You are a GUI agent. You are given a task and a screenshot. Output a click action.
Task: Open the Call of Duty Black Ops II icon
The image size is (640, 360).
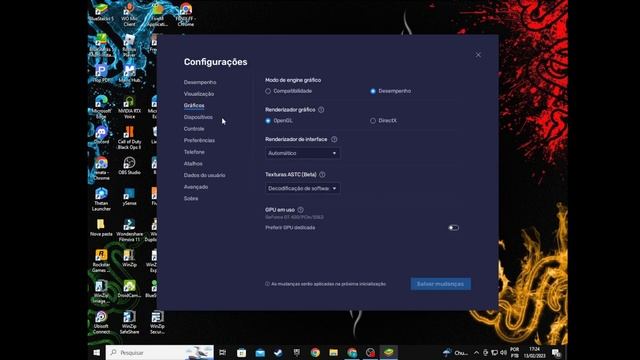click(129, 137)
